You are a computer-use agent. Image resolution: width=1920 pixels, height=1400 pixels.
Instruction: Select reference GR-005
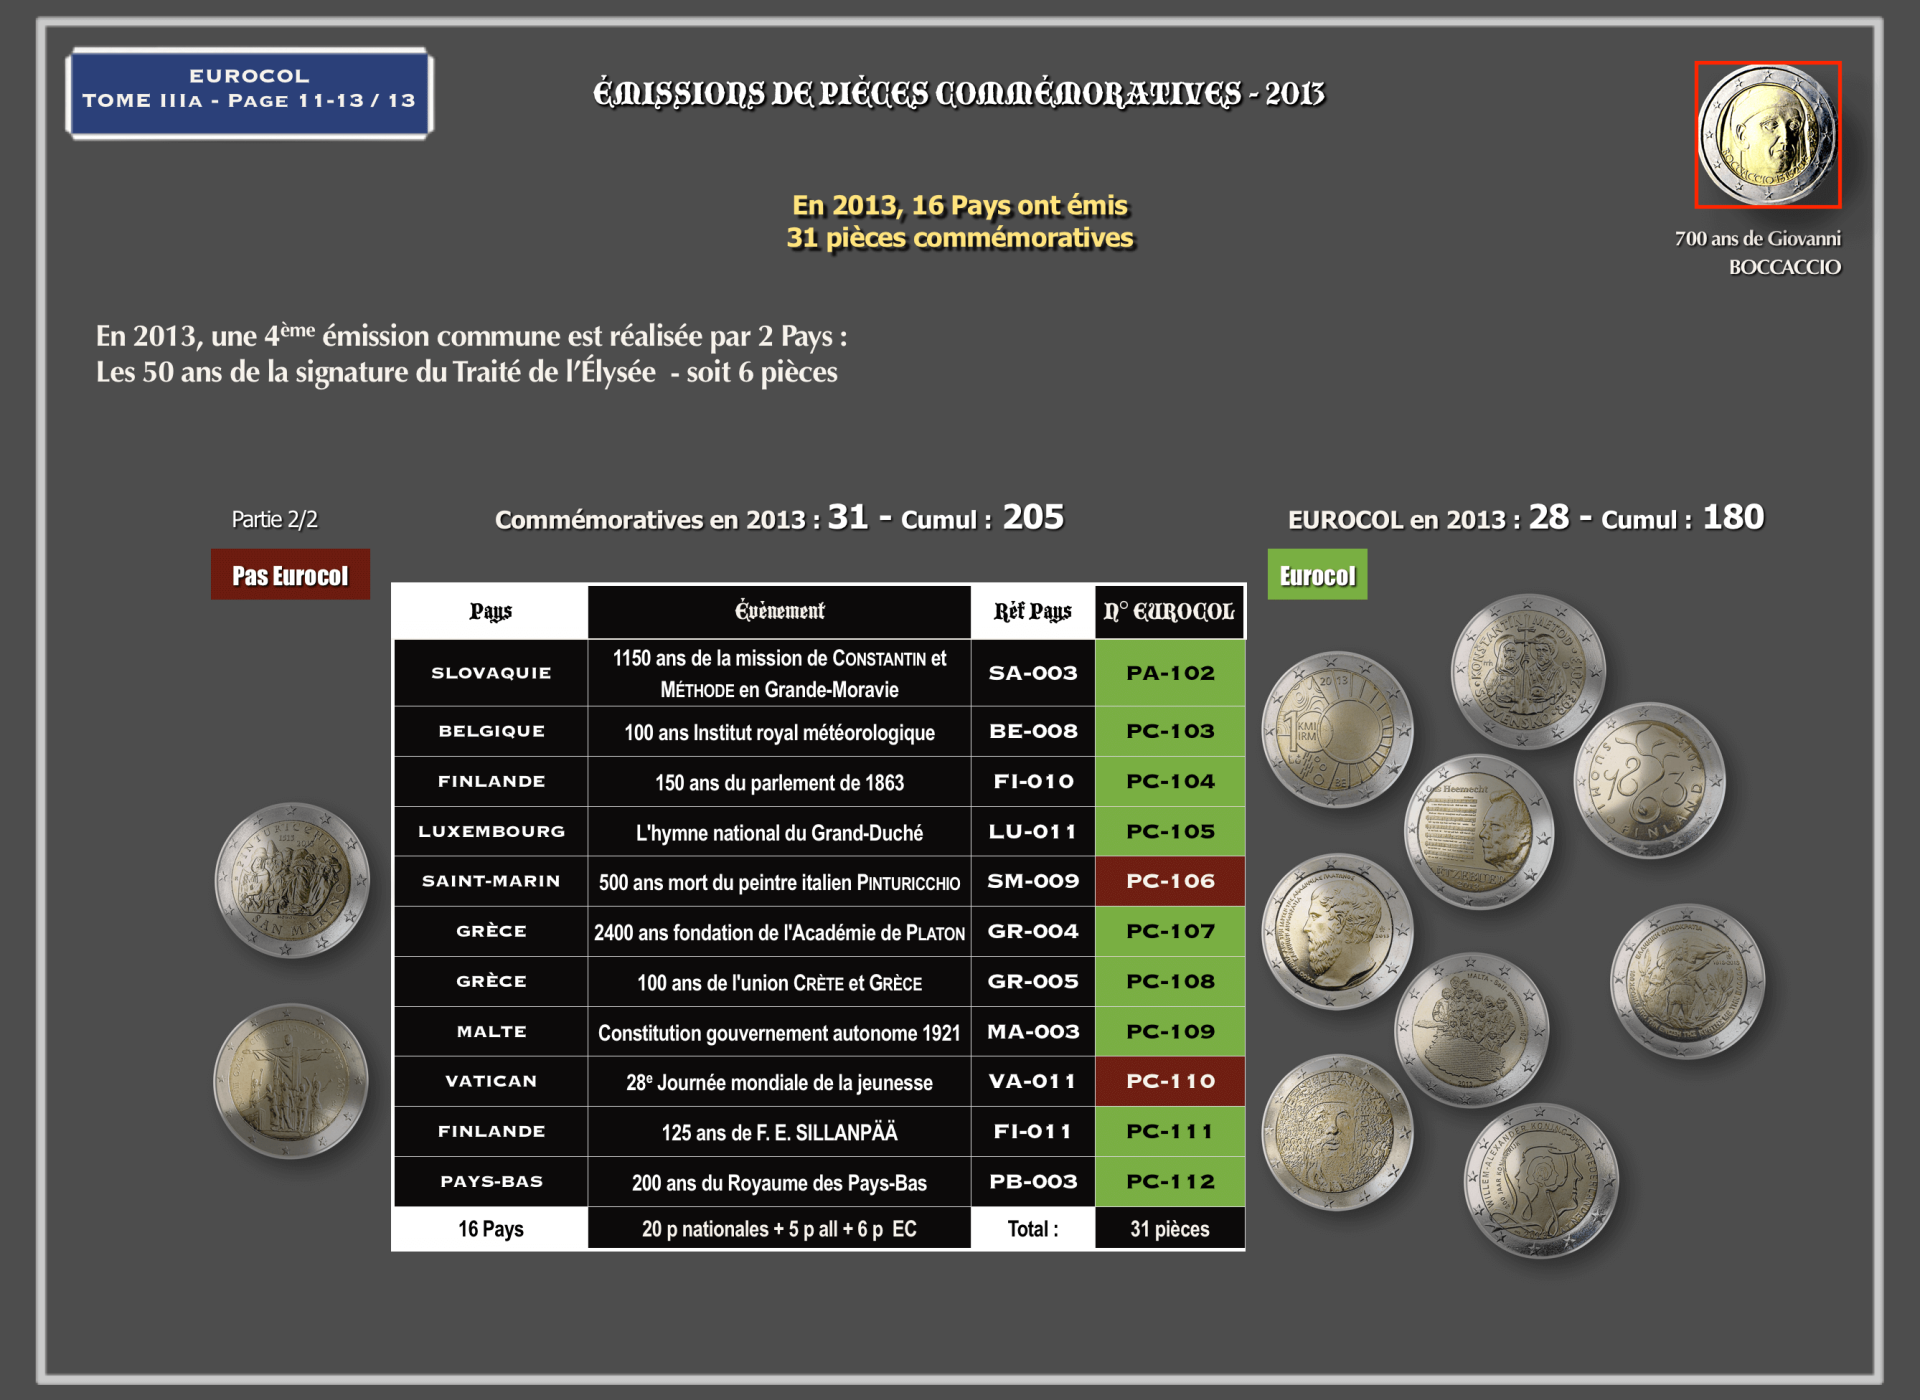click(1033, 981)
